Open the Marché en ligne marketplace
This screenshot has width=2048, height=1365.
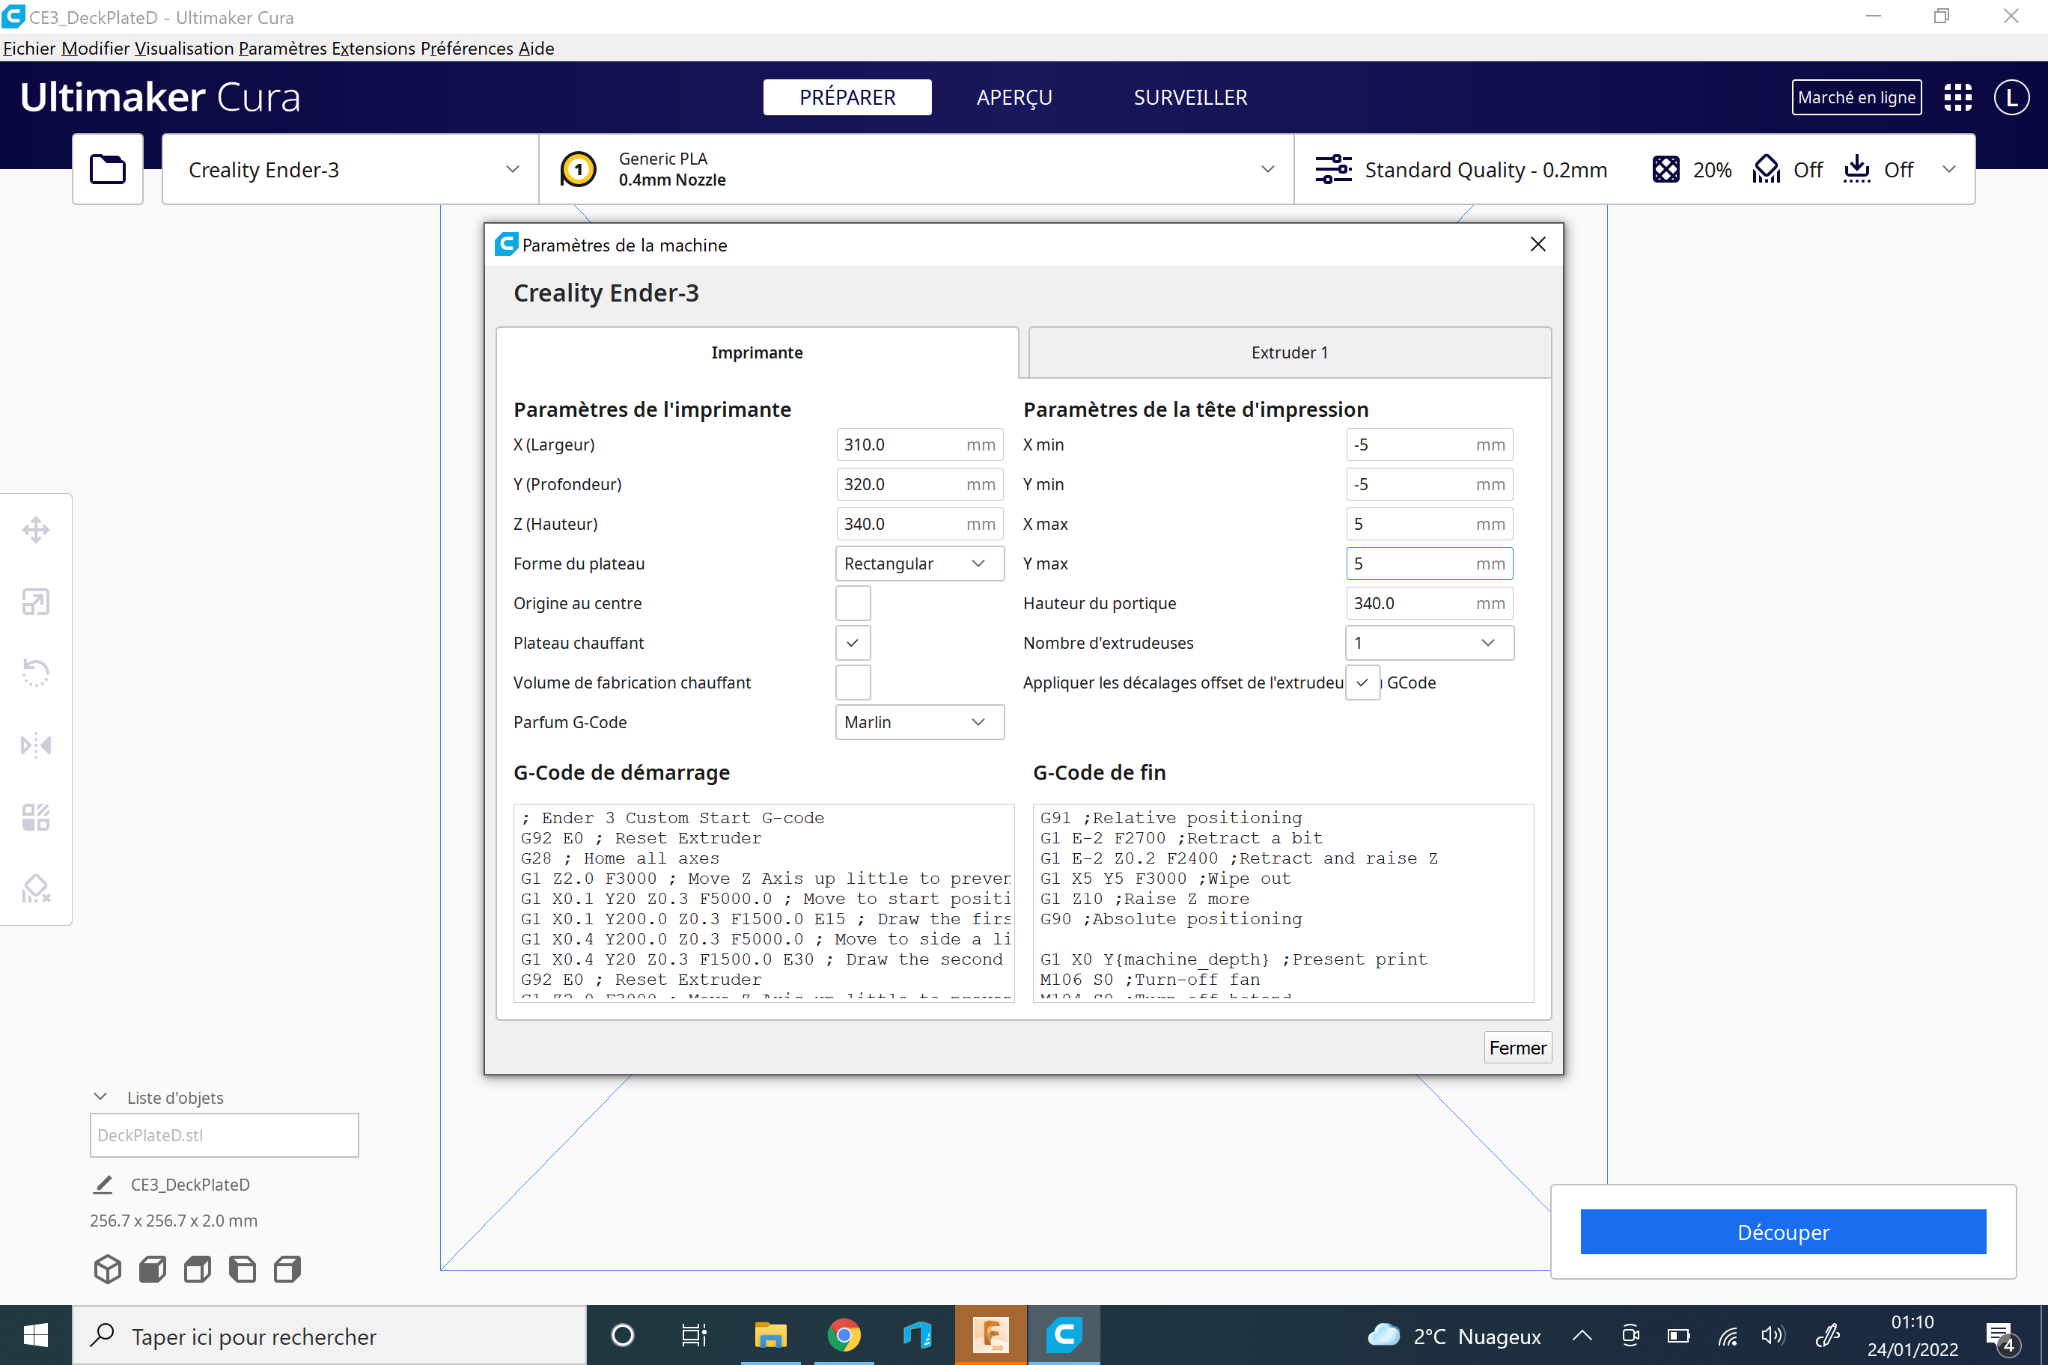coord(1857,97)
